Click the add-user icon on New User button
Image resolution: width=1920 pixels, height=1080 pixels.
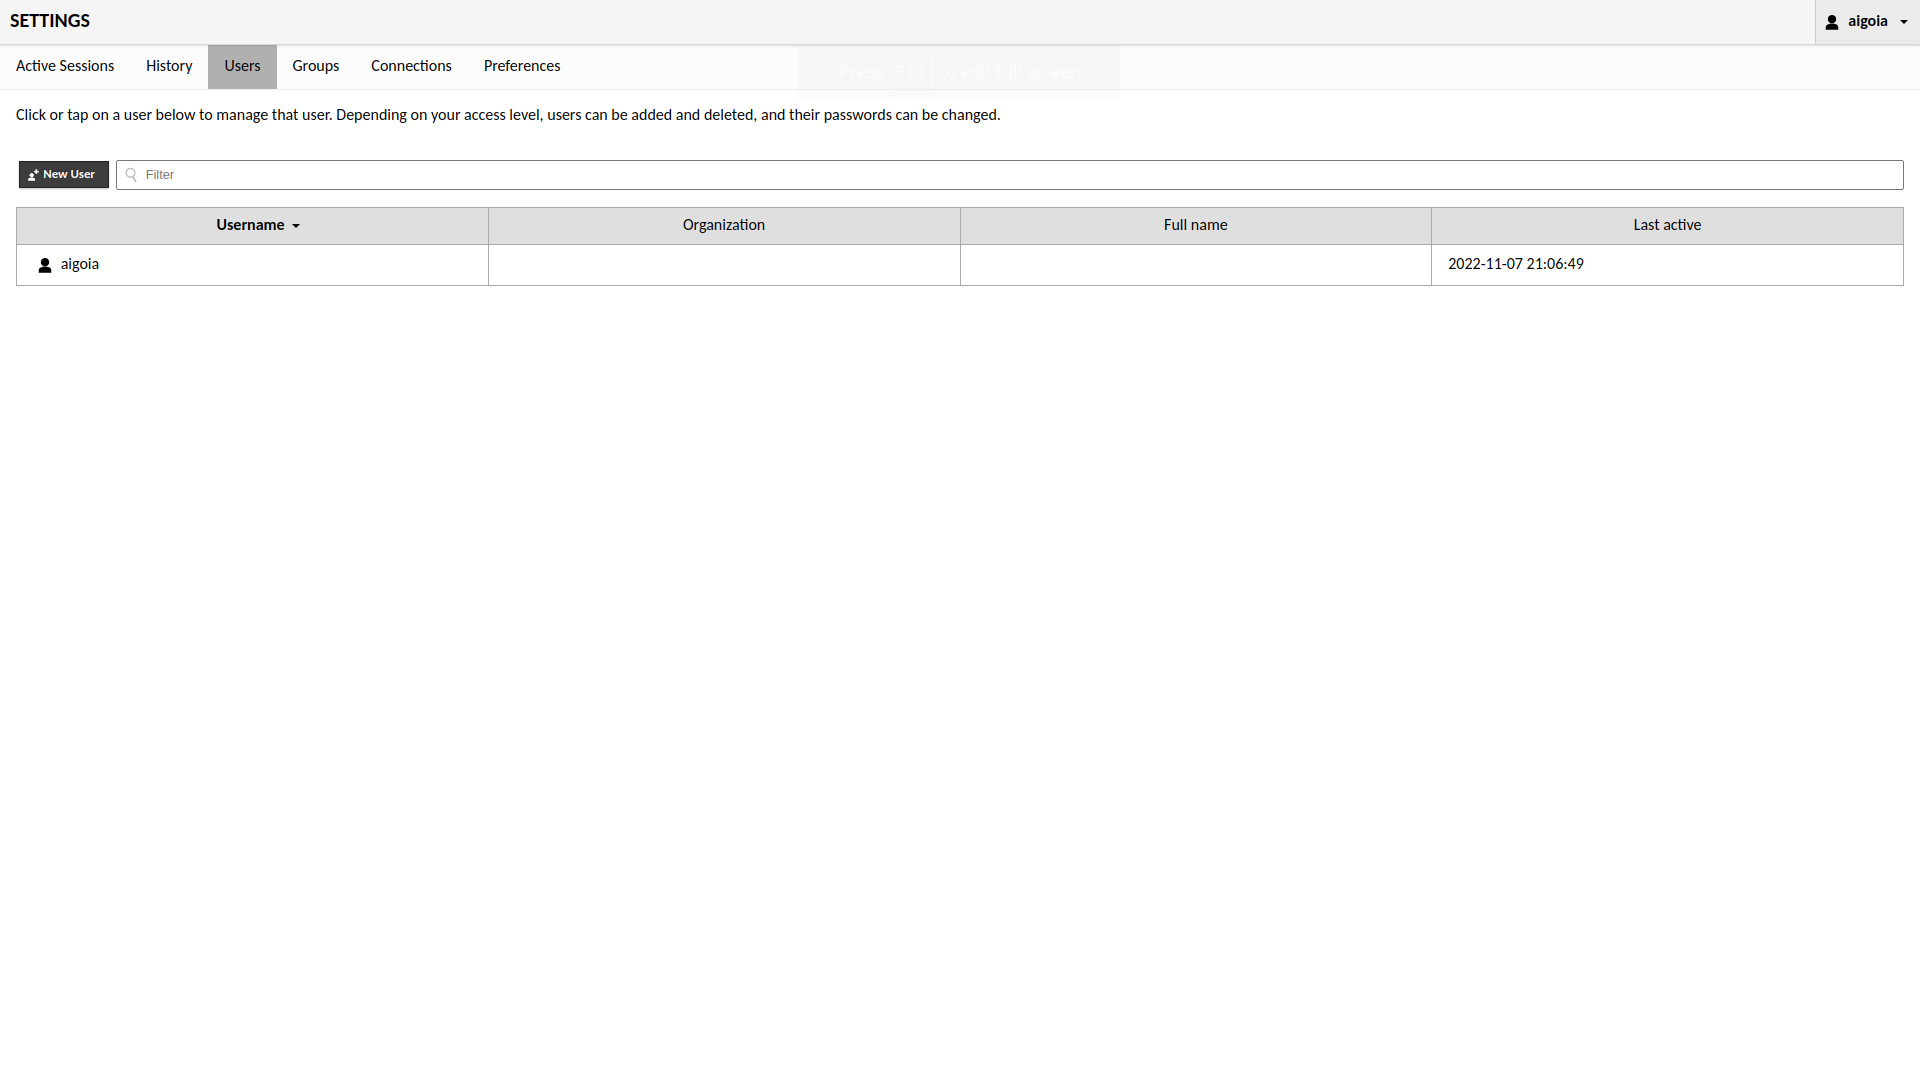33,175
